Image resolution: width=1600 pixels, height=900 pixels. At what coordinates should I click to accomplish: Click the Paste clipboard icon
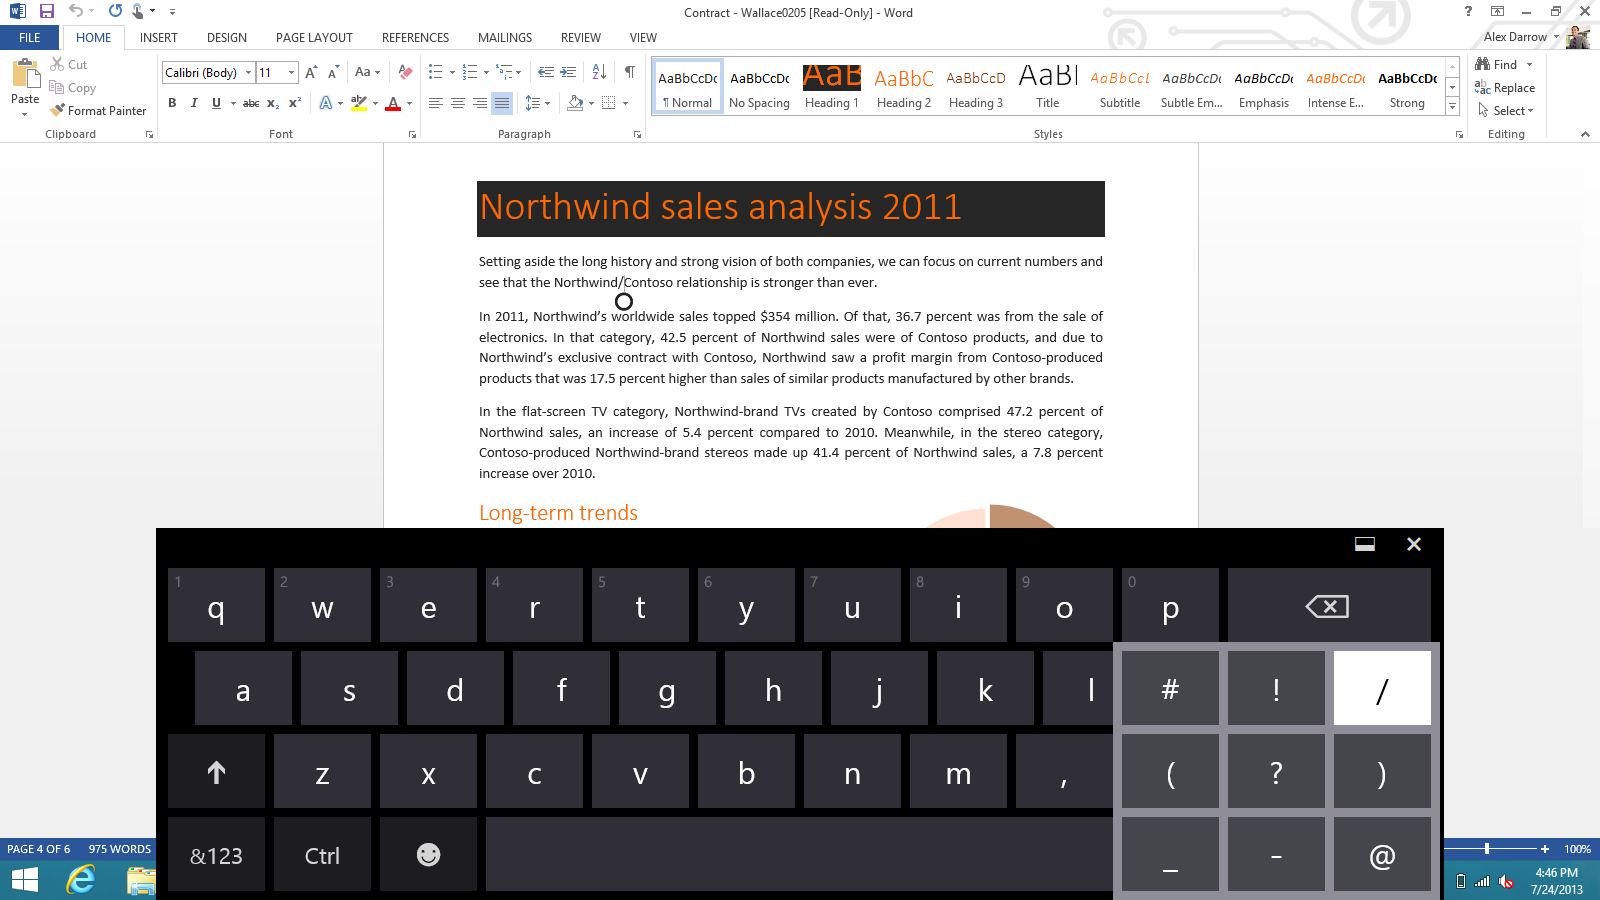point(25,74)
